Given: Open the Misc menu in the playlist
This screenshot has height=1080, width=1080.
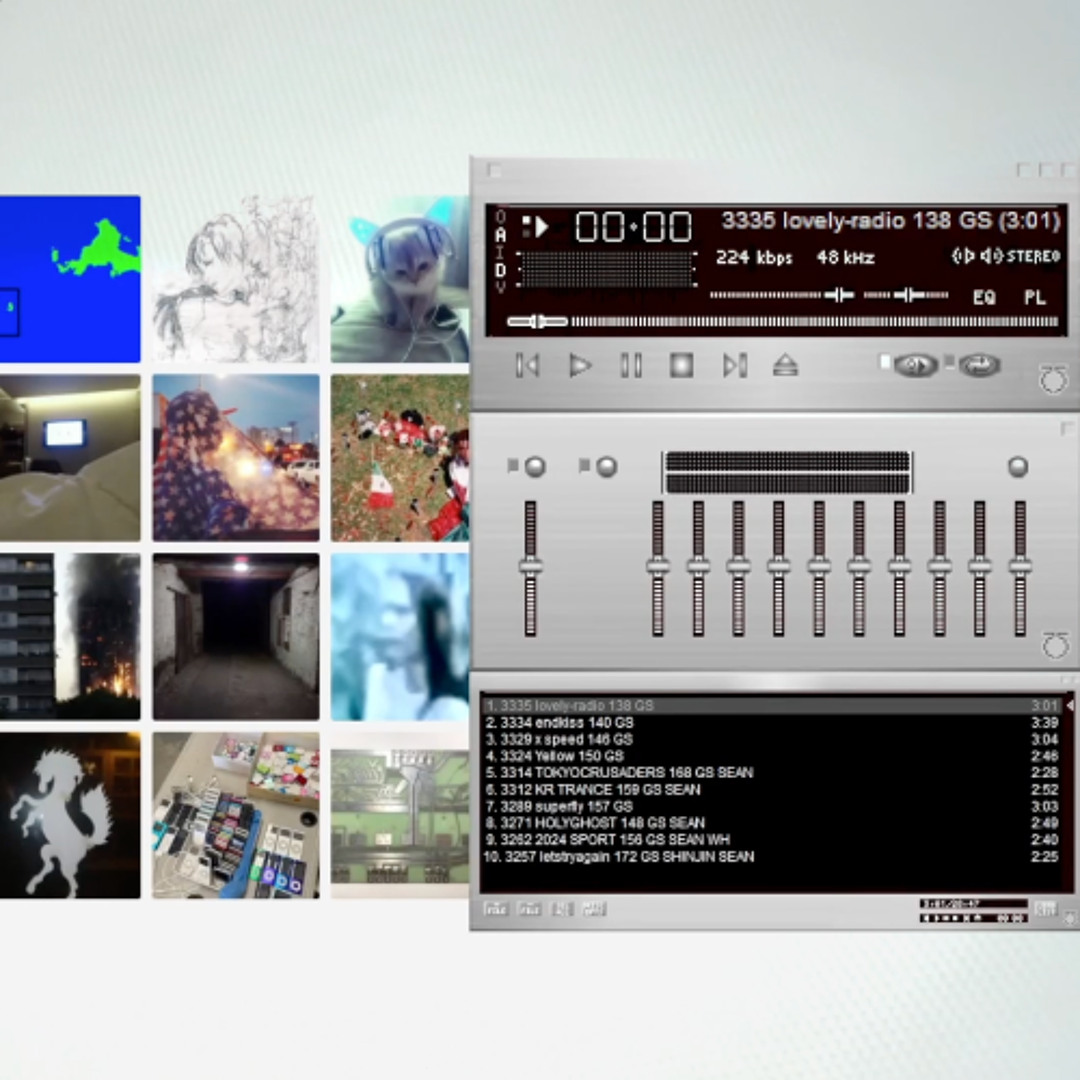Looking at the screenshot, I should tap(594, 909).
